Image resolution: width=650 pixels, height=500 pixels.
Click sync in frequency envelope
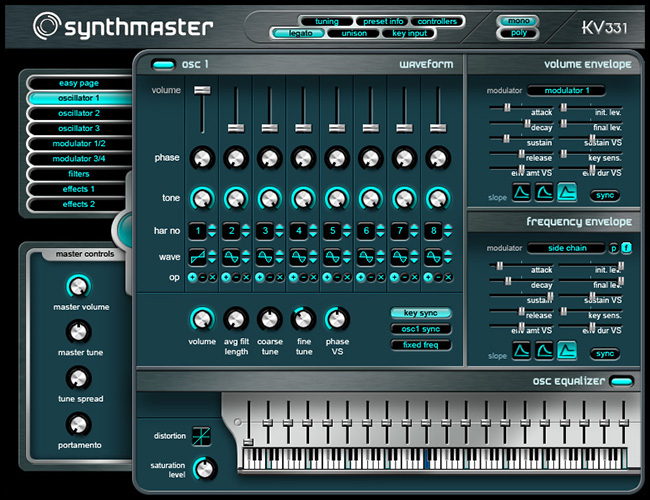pos(605,354)
